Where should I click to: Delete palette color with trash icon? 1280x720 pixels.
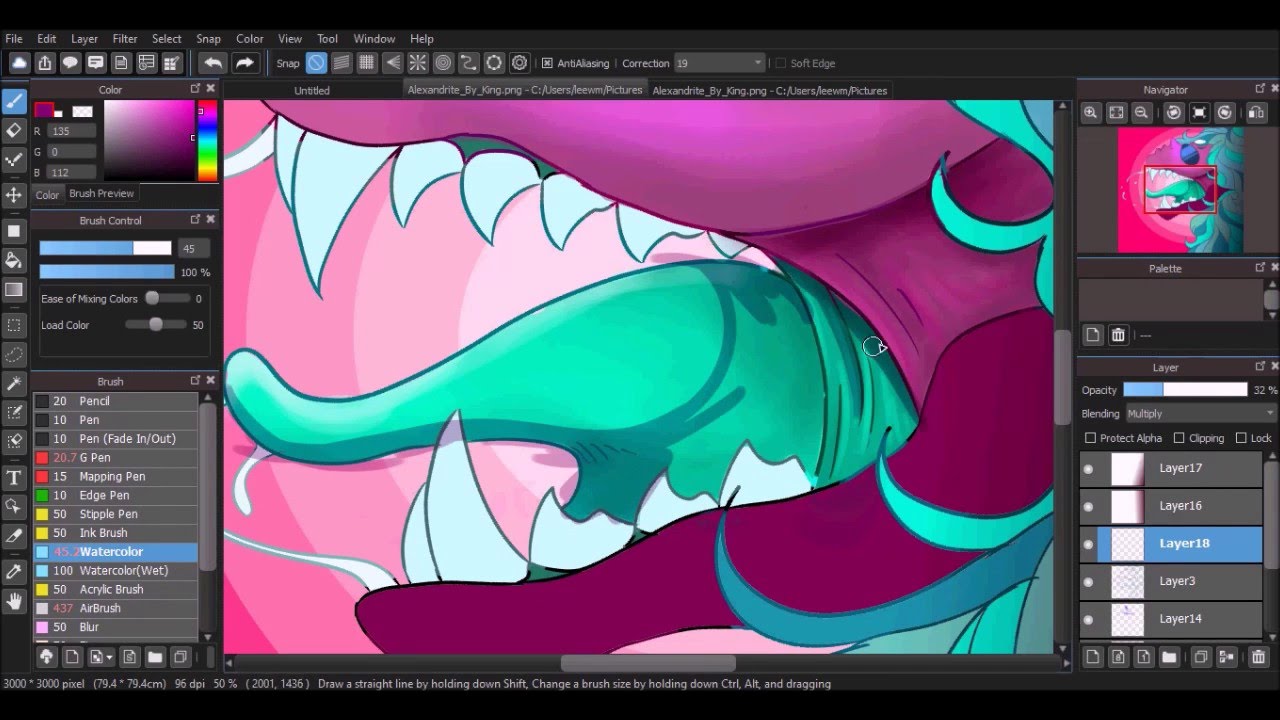[1118, 335]
